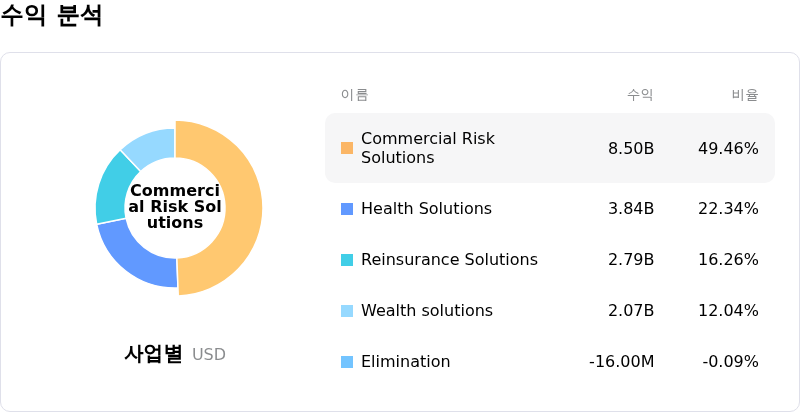Click the donut chart center label
Image resolution: width=800 pixels, height=412 pixels.
[x=175, y=207]
